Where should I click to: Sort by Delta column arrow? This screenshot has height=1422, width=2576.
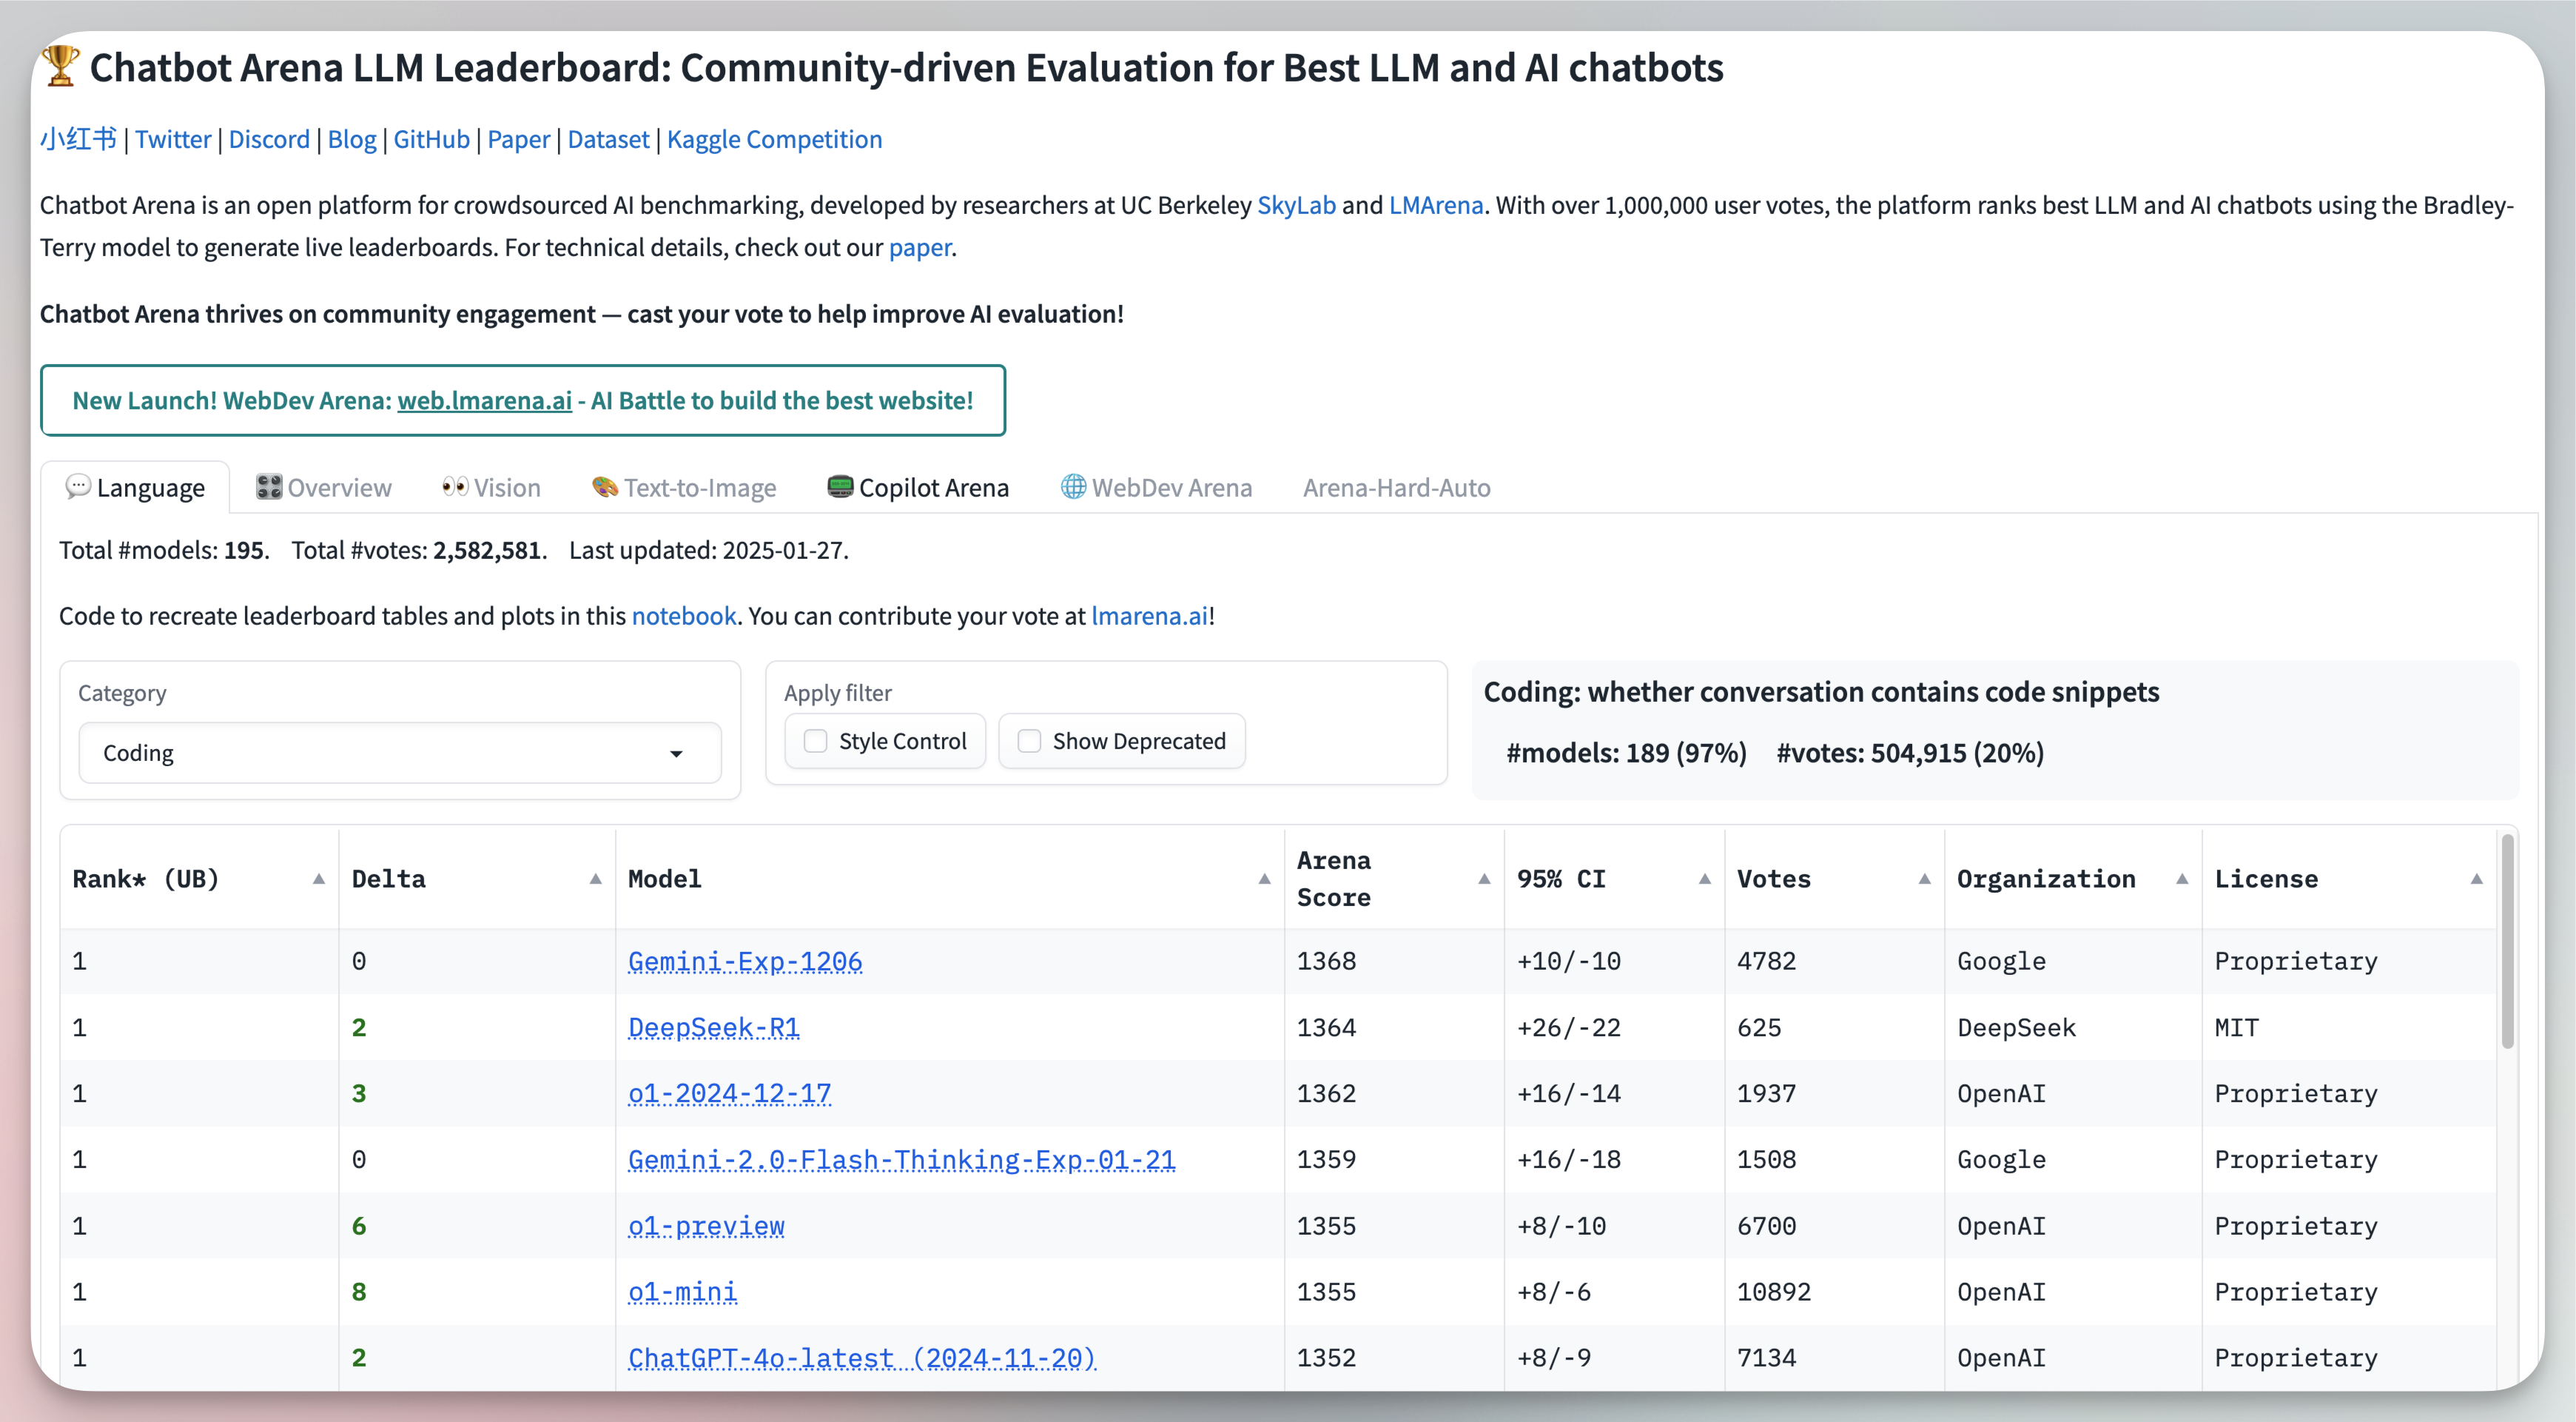(595, 879)
